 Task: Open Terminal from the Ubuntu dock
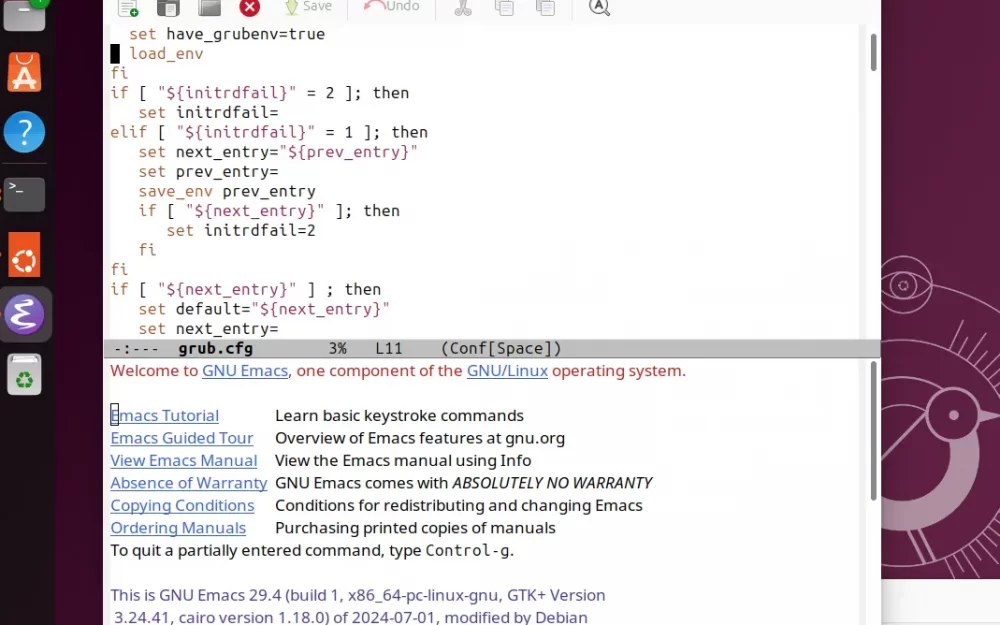pos(24,192)
